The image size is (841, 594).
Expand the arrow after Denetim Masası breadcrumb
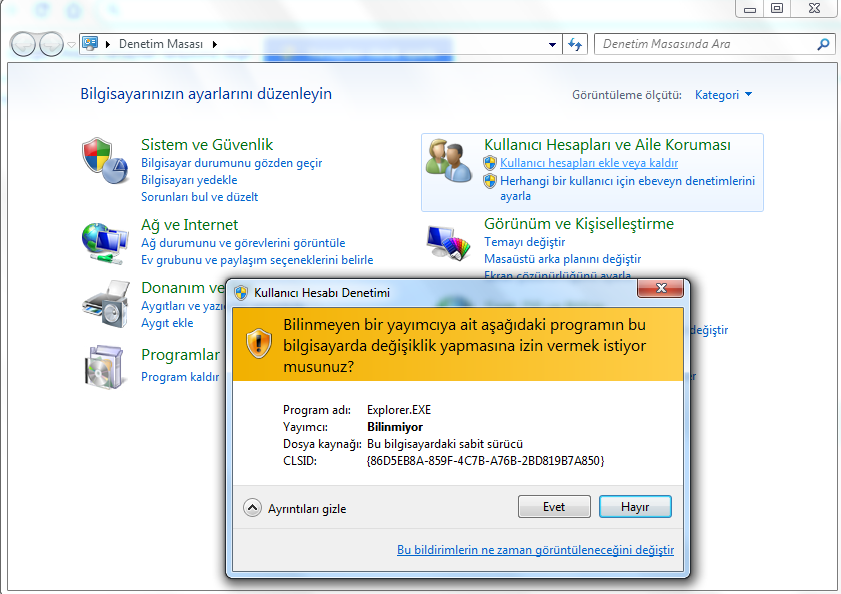tap(215, 45)
